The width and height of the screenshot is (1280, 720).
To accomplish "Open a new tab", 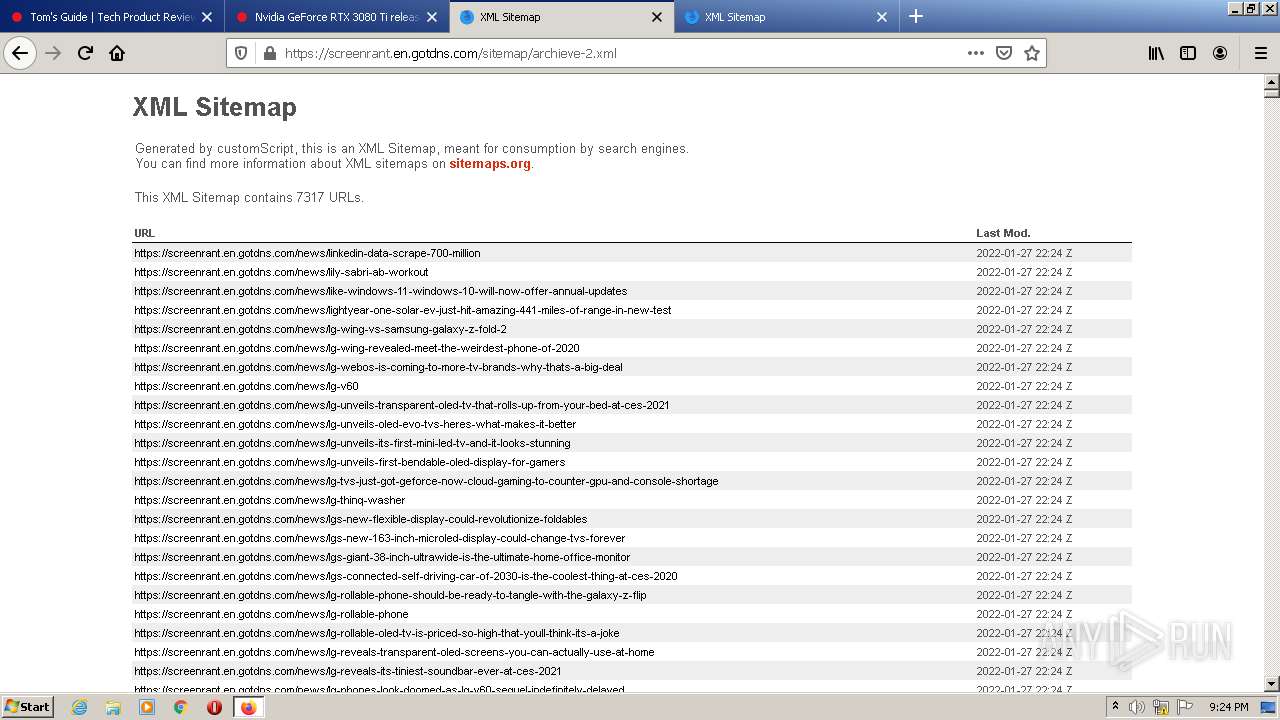I will pyautogui.click(x=915, y=16).
